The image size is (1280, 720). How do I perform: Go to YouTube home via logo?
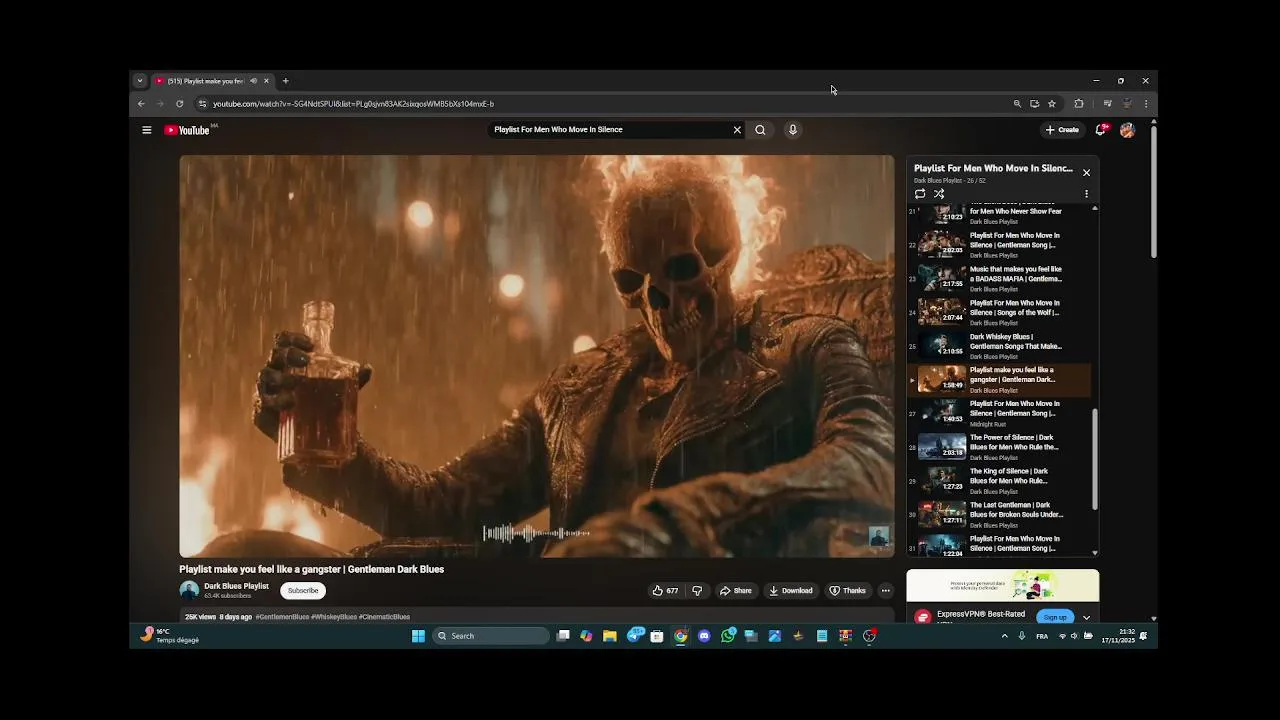pos(187,130)
